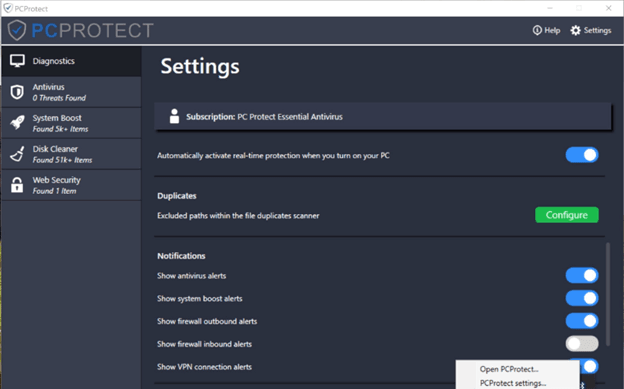Click the System Boost rocket icon
Image resolution: width=624 pixels, height=389 pixels.
pos(18,123)
